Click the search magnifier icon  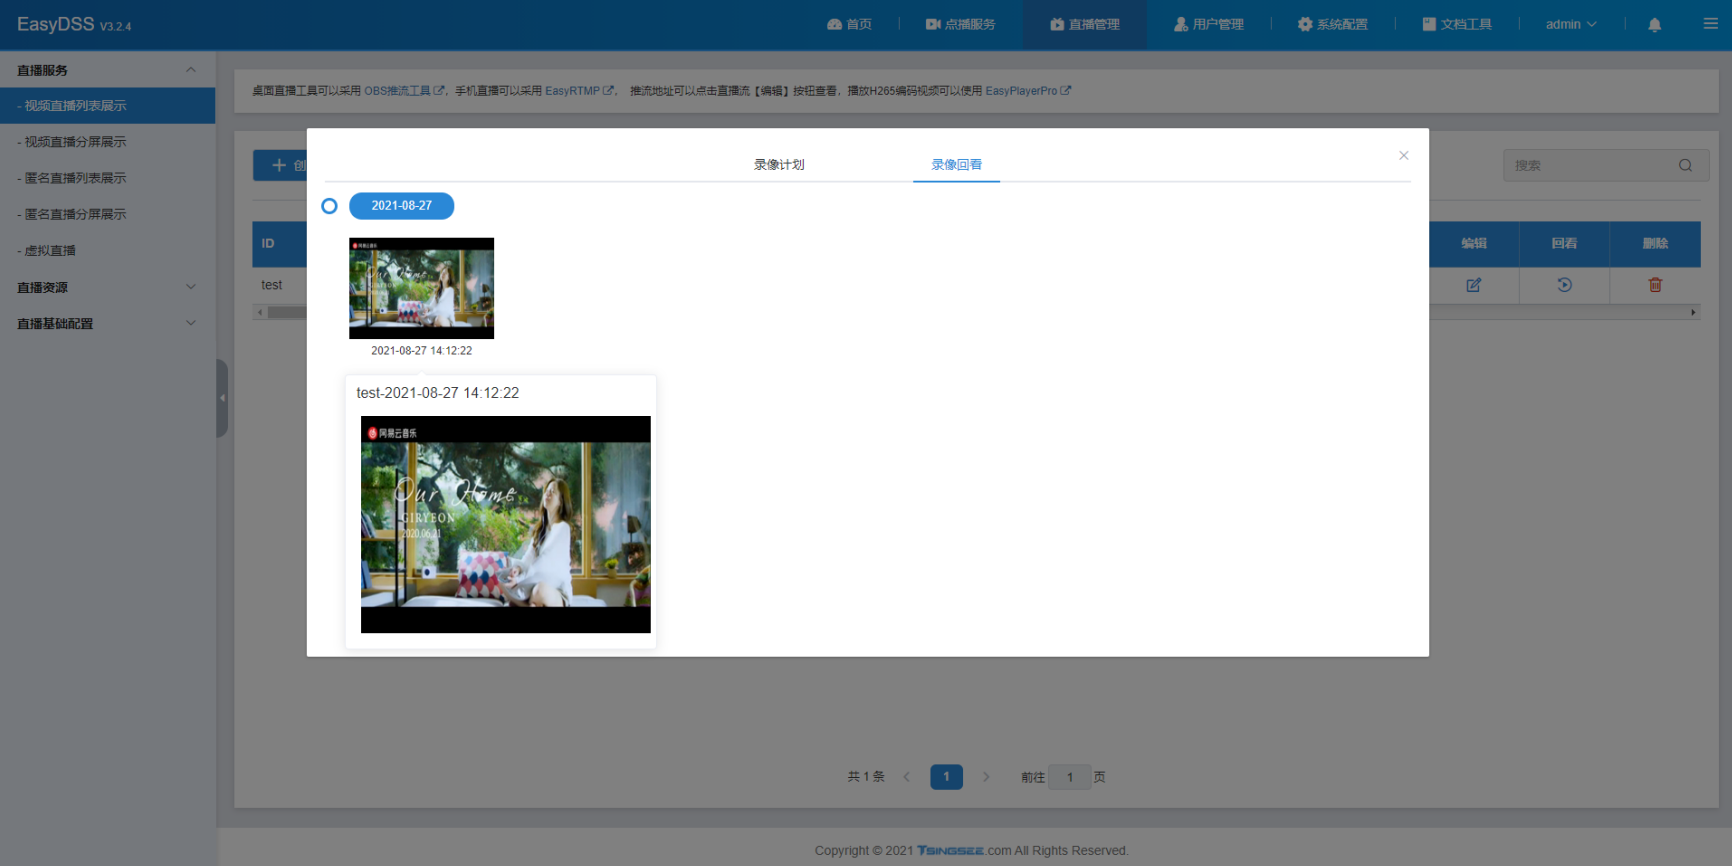click(1685, 166)
